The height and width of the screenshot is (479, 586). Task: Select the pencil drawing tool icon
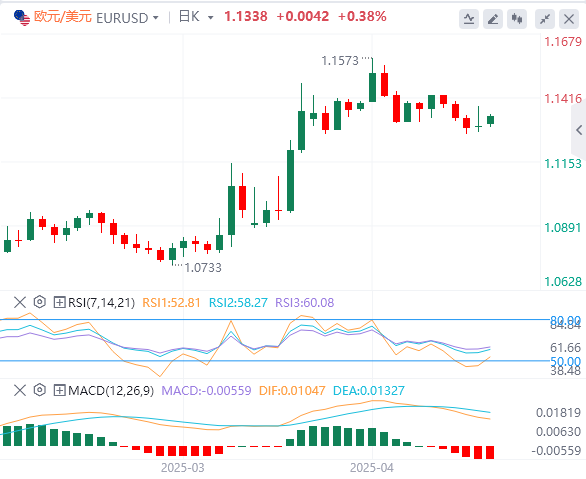tap(493, 19)
